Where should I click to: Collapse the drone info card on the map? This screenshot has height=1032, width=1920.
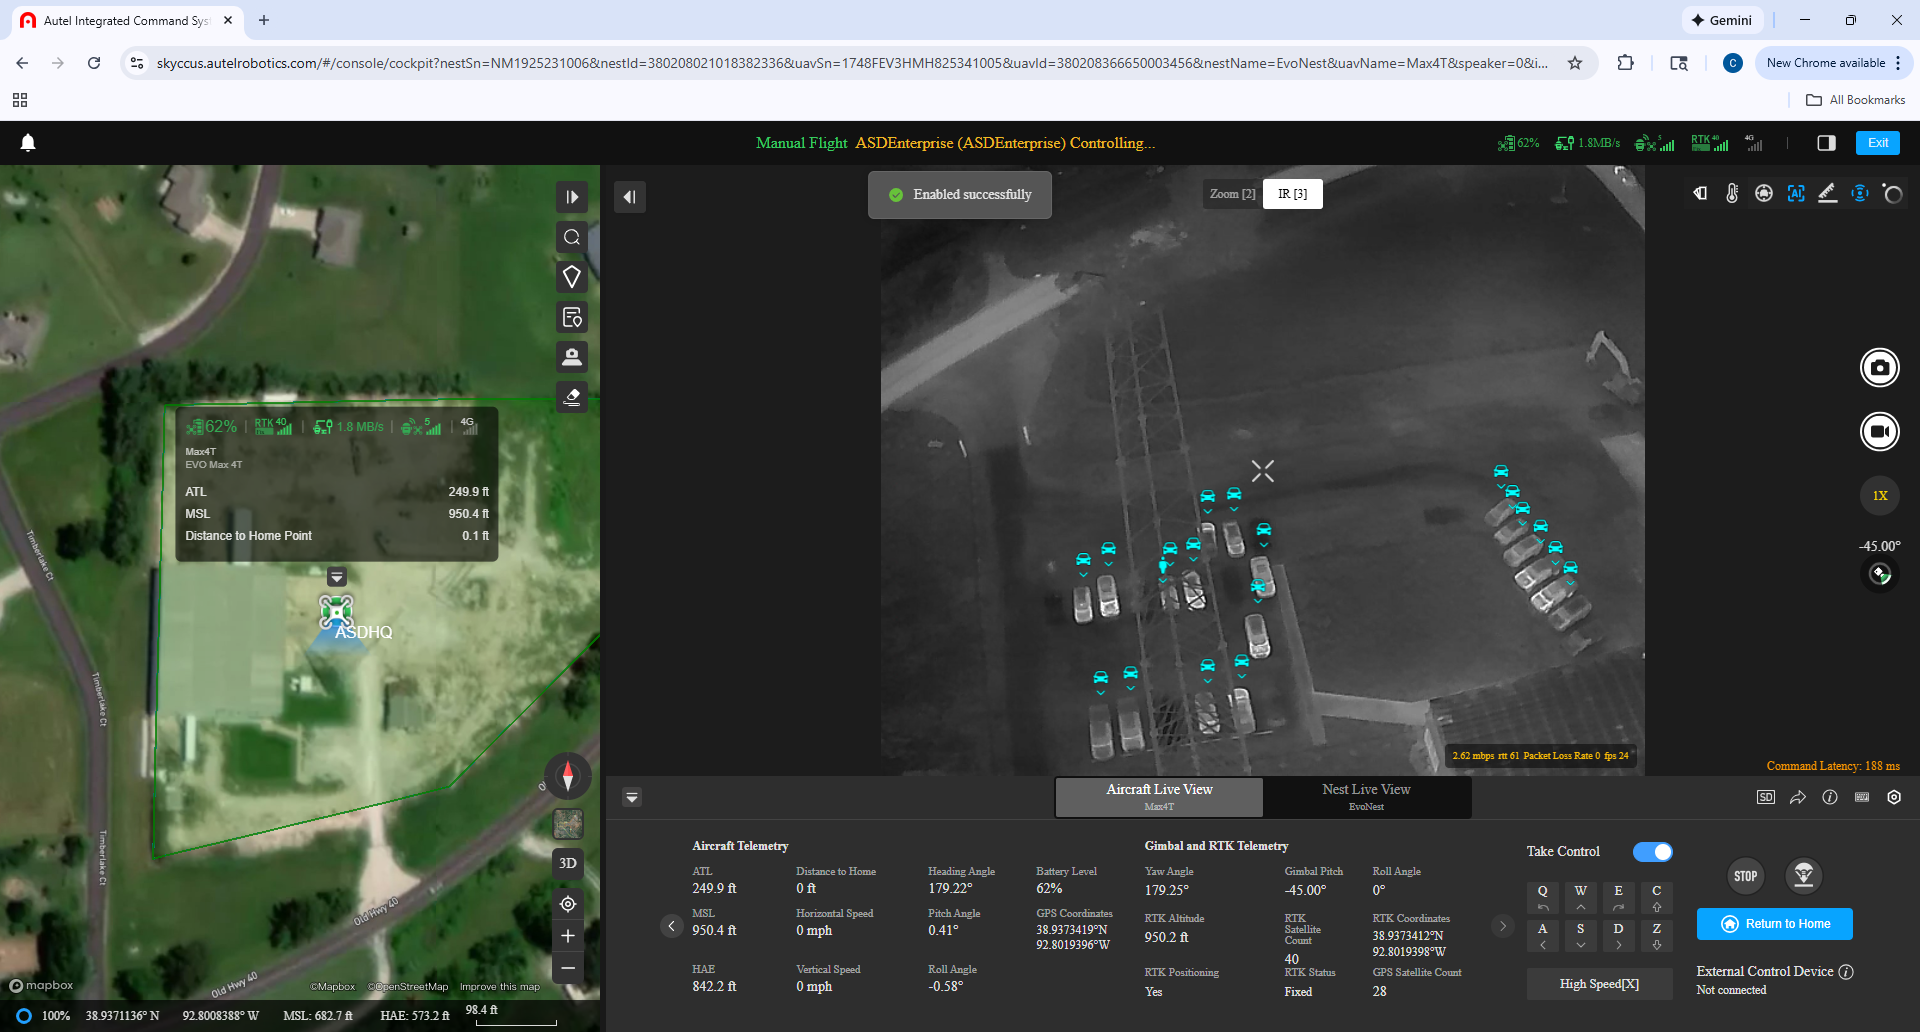point(337,577)
